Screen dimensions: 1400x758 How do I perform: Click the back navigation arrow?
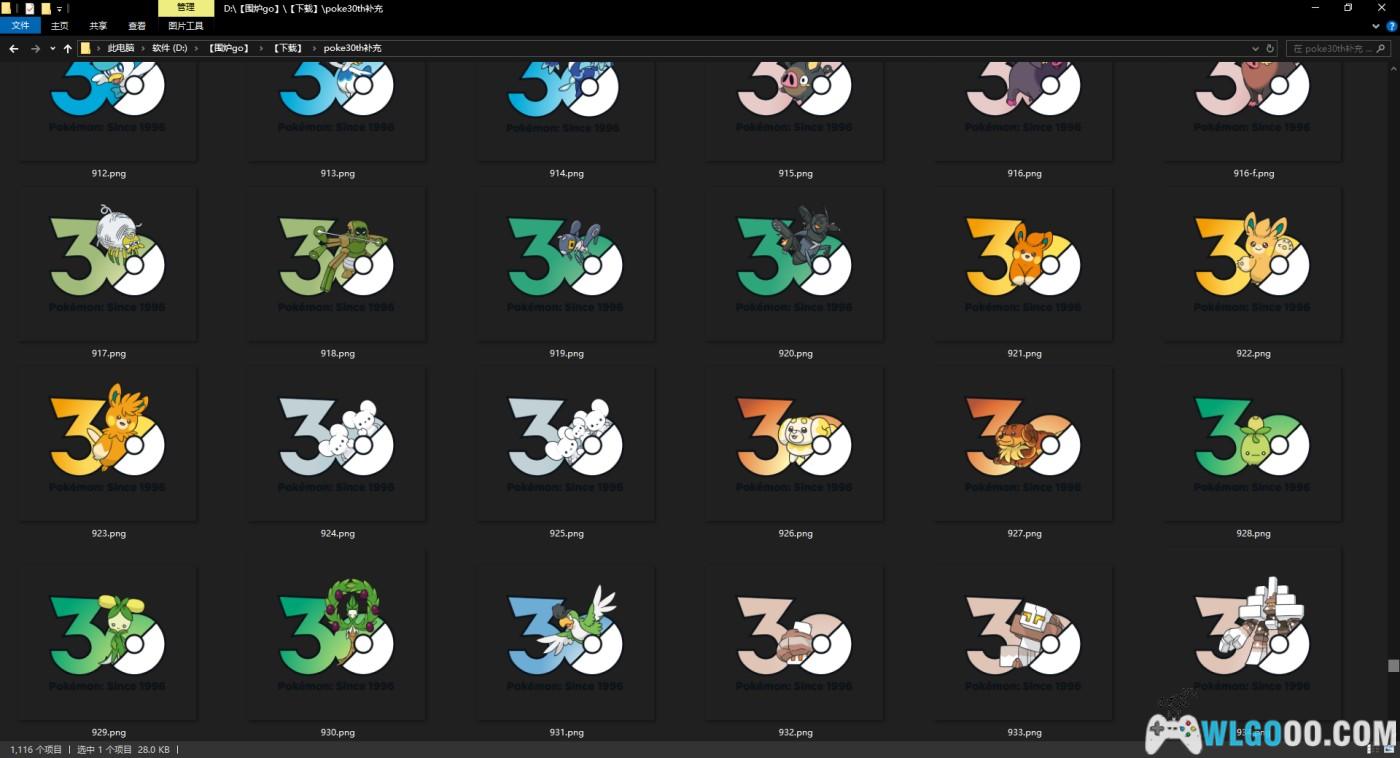coord(14,48)
